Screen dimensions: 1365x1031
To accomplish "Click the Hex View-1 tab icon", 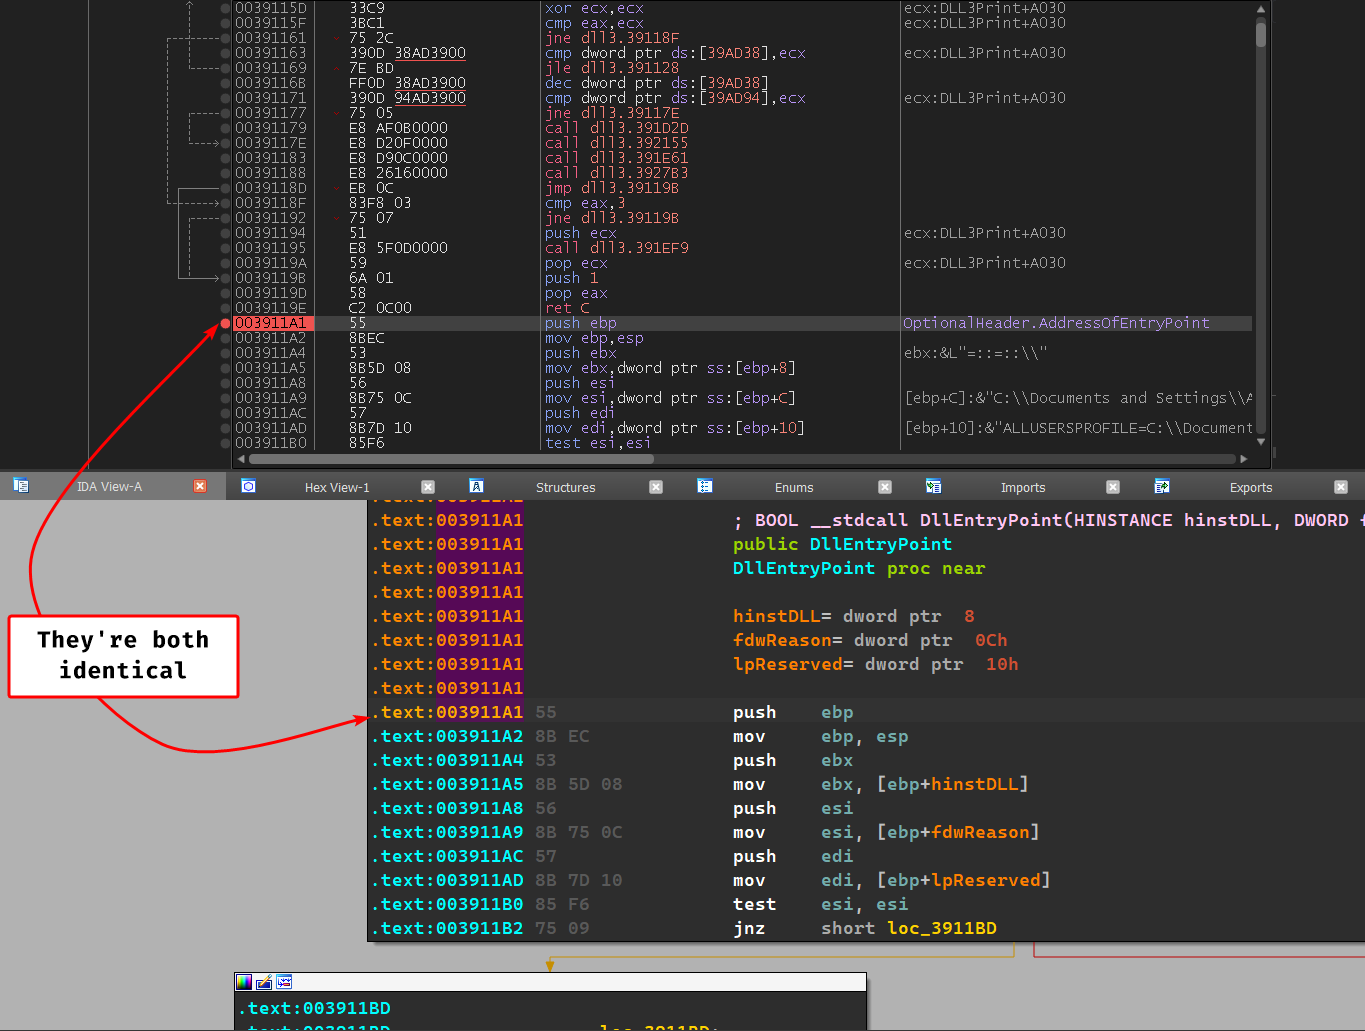I will (x=249, y=487).
